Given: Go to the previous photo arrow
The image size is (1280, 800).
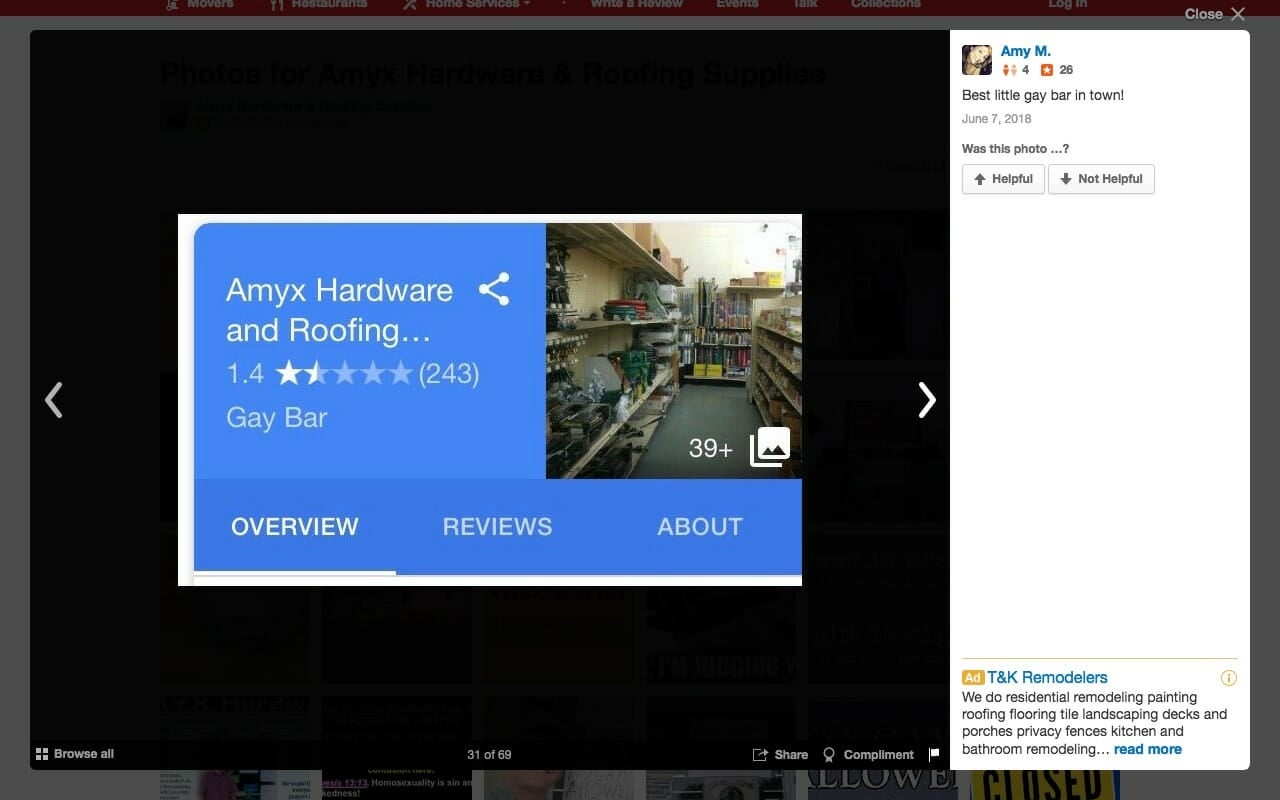Looking at the screenshot, I should [54, 400].
